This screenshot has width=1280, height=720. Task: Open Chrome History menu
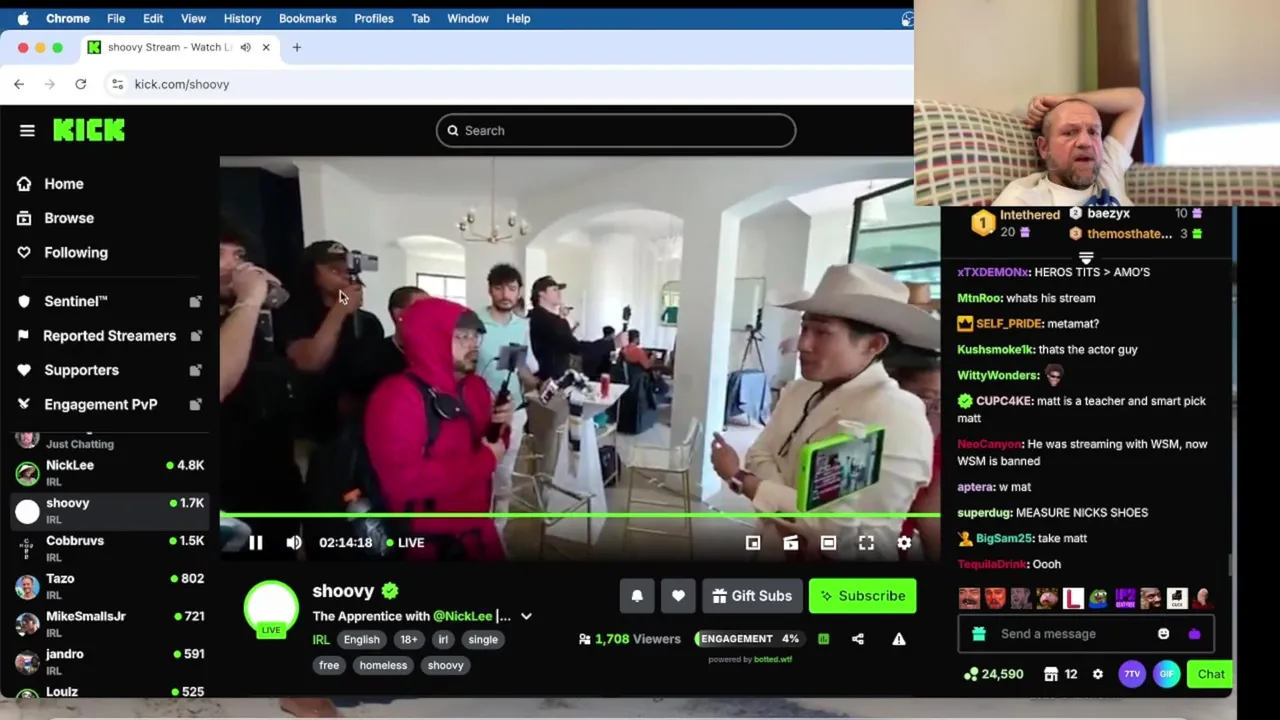pyautogui.click(x=242, y=18)
